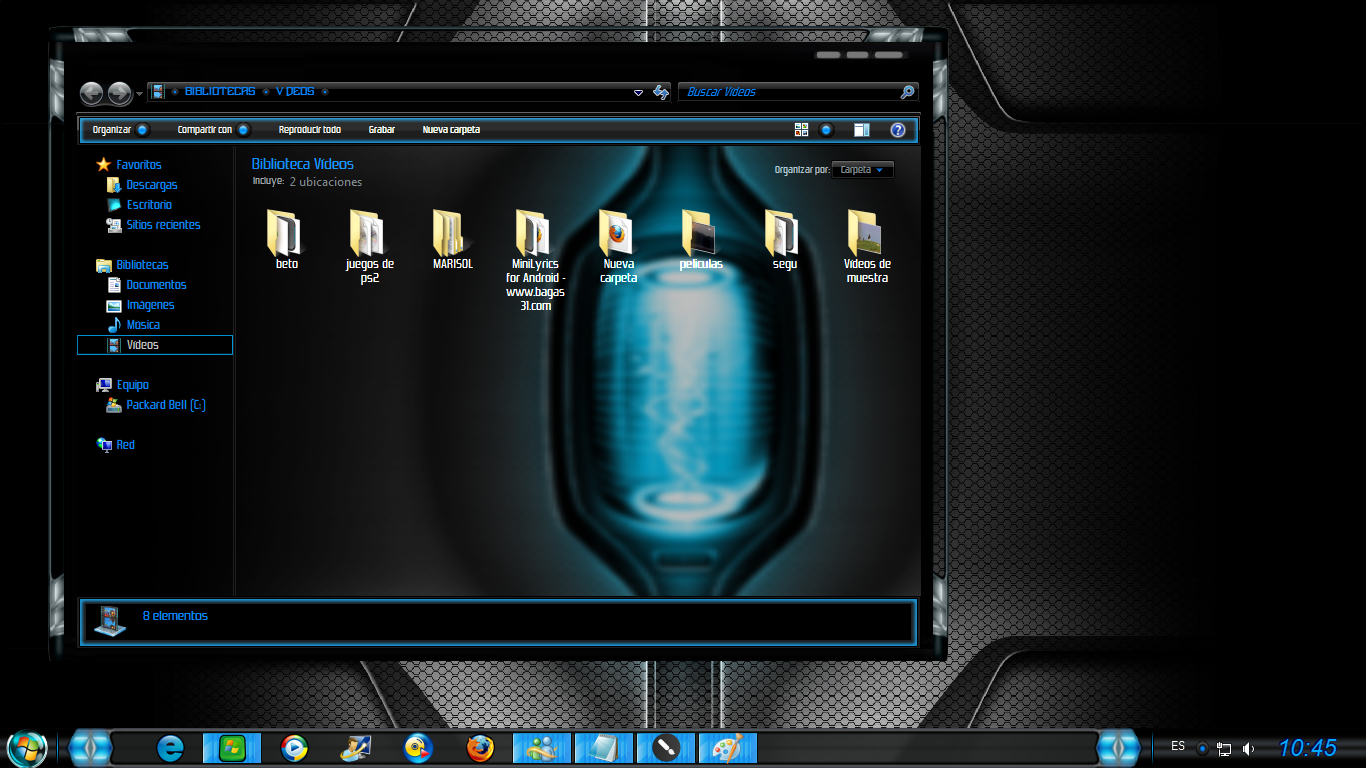This screenshot has width=1366, height=768.
Task: Open the Organizar menu
Action: (x=120, y=130)
